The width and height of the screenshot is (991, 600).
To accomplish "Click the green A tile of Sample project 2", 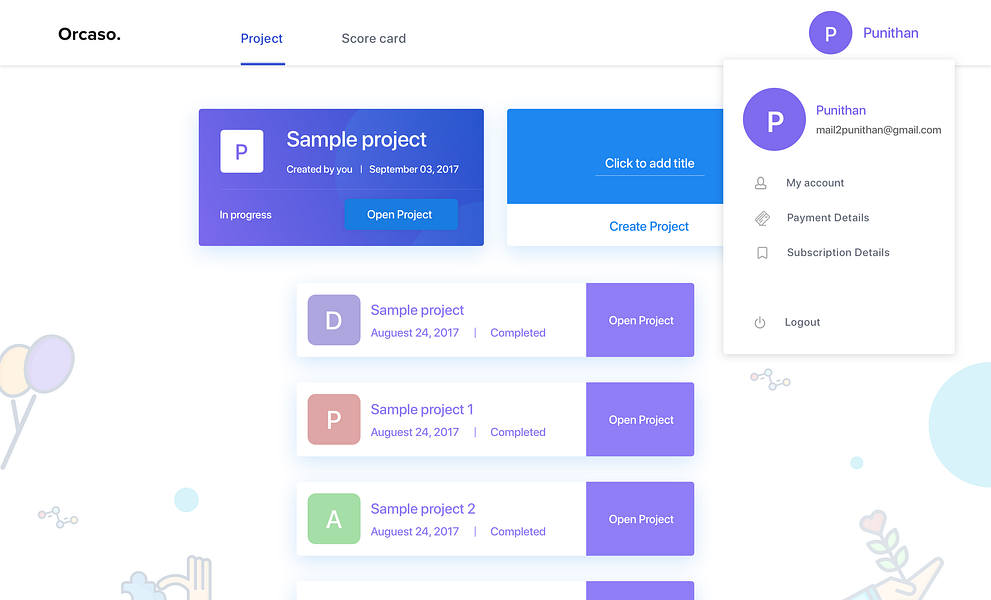I will (x=334, y=518).
